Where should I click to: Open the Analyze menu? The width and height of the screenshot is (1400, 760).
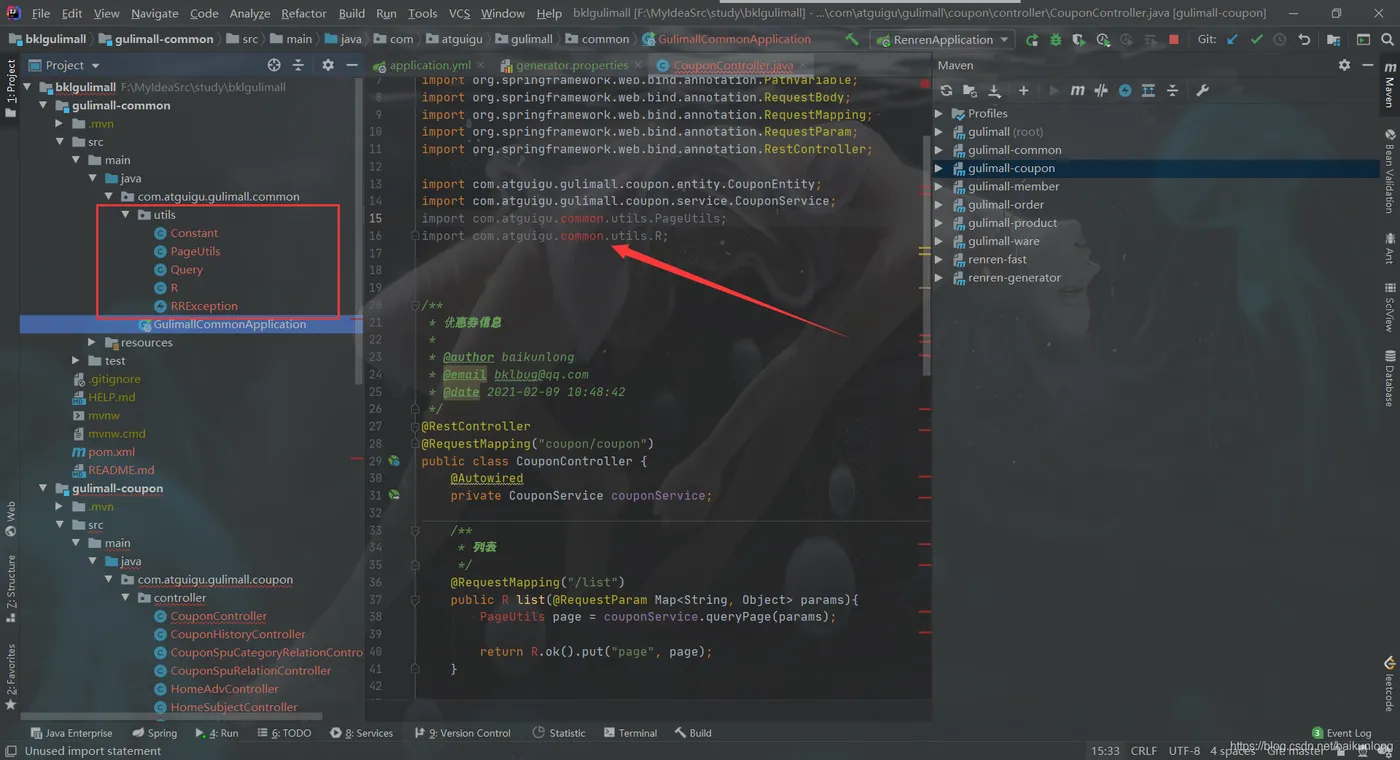tap(249, 13)
